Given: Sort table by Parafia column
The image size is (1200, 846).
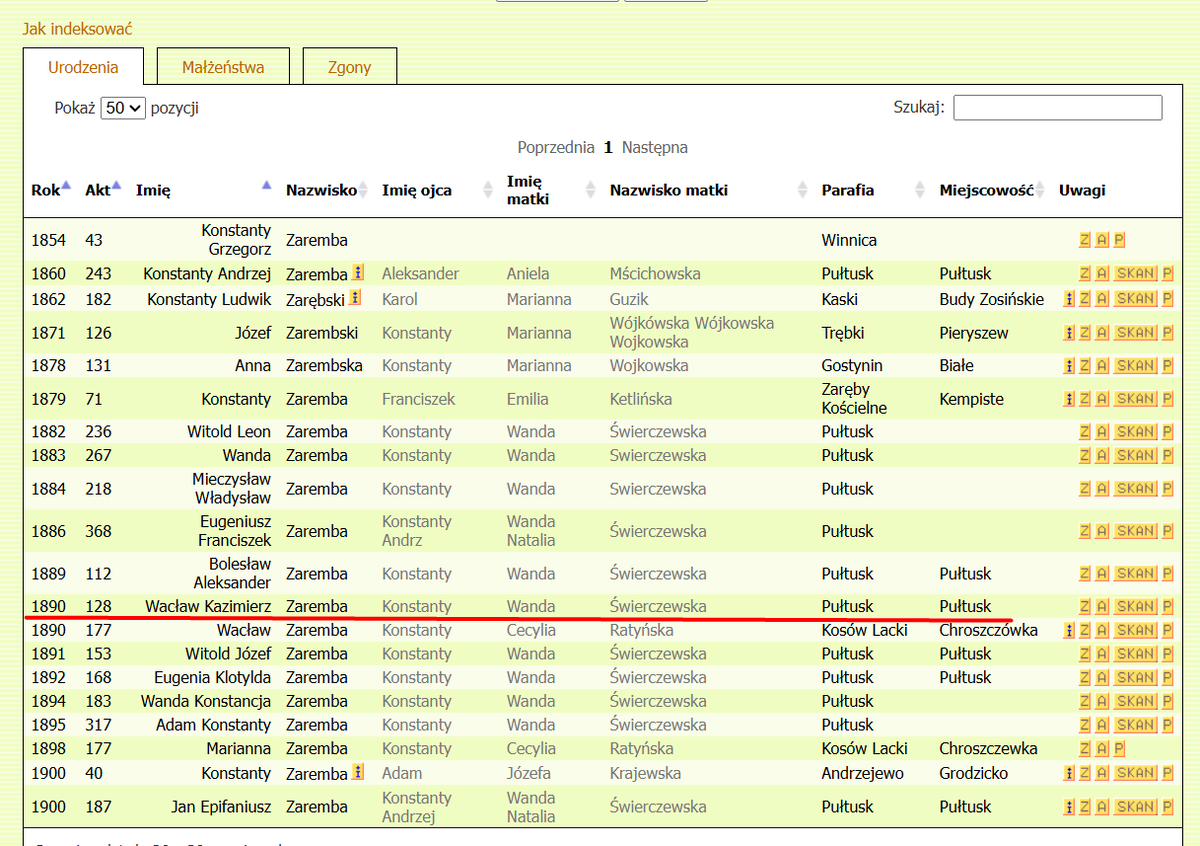Looking at the screenshot, I should pyautogui.click(x=873, y=190).
